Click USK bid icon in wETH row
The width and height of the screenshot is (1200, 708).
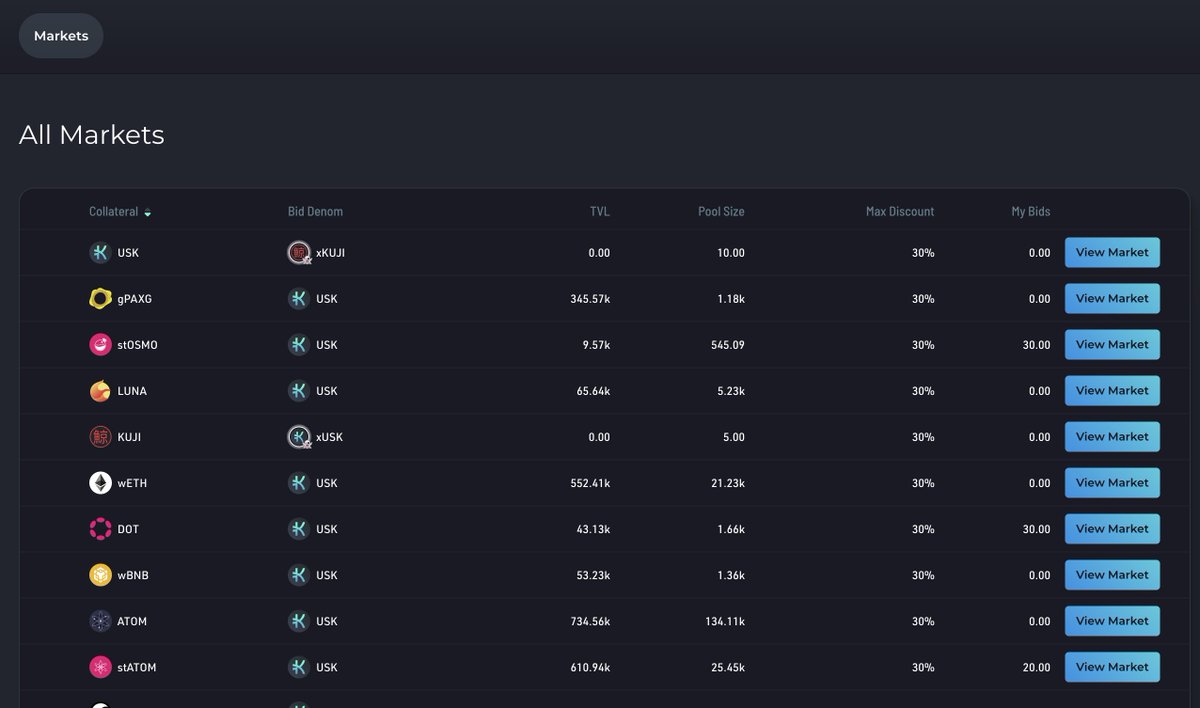tap(299, 483)
